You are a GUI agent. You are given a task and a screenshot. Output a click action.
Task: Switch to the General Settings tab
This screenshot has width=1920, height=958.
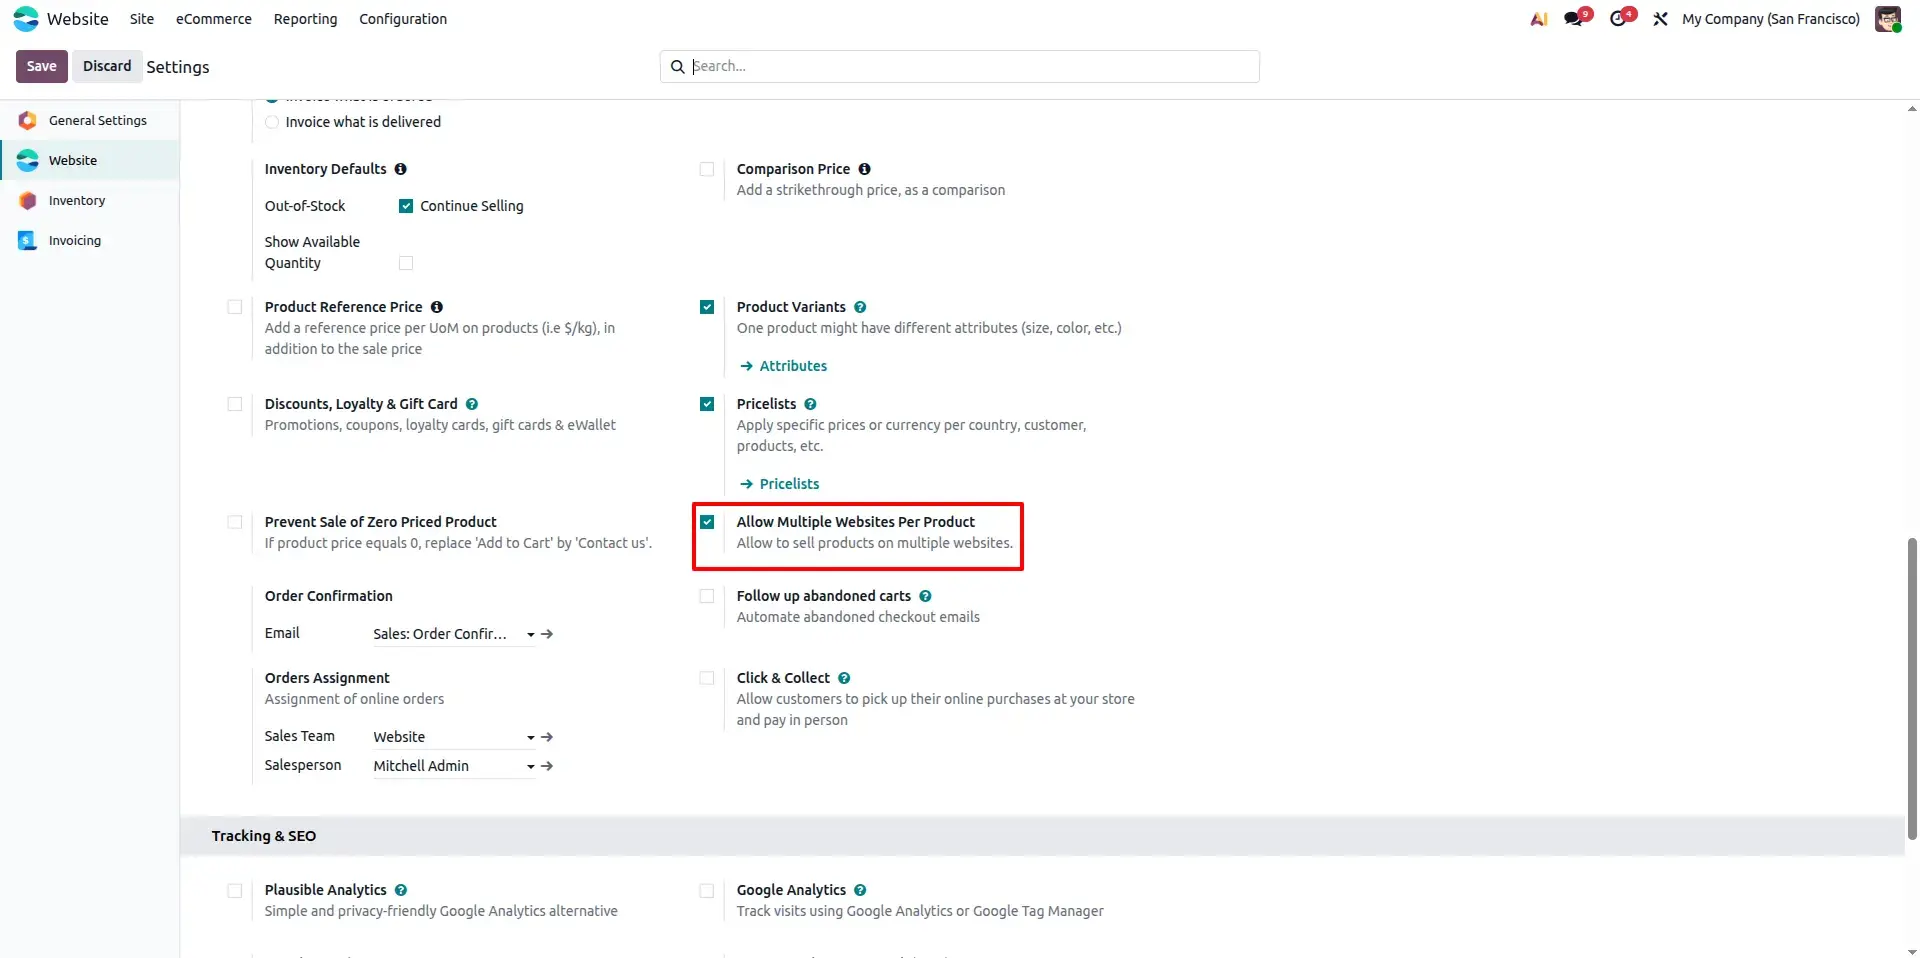(x=90, y=120)
